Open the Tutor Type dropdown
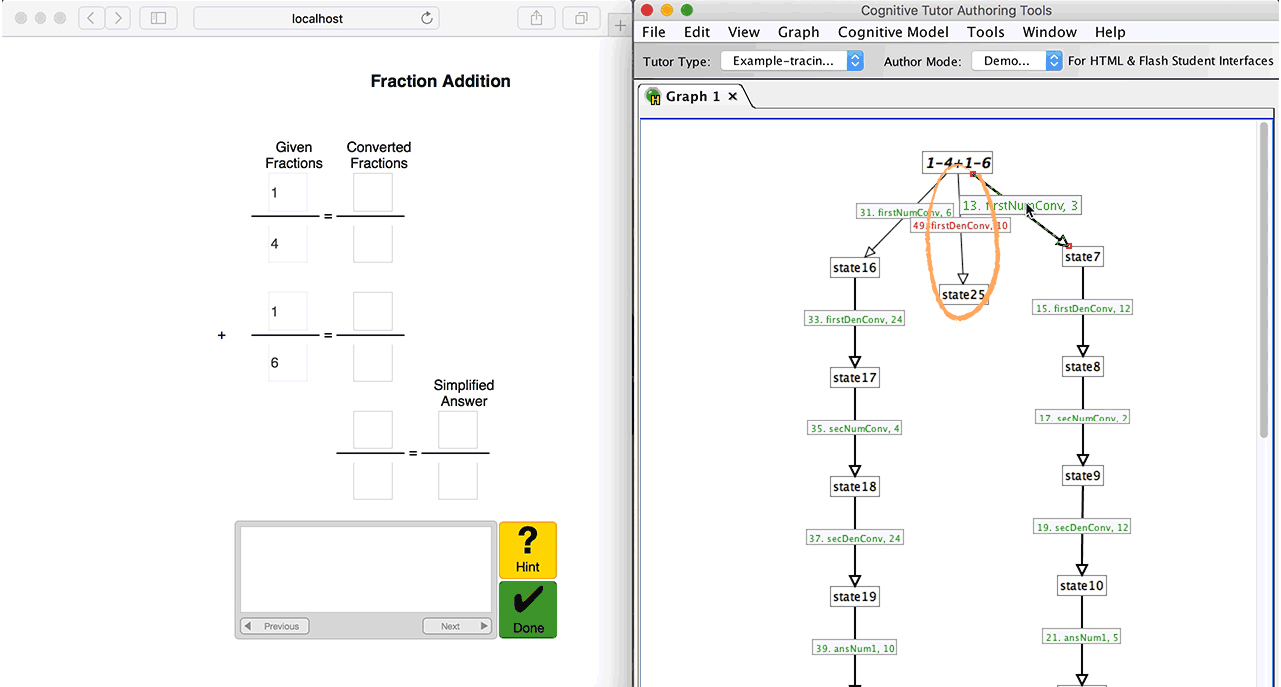Viewport: 1281px width, 687px height. coord(792,61)
